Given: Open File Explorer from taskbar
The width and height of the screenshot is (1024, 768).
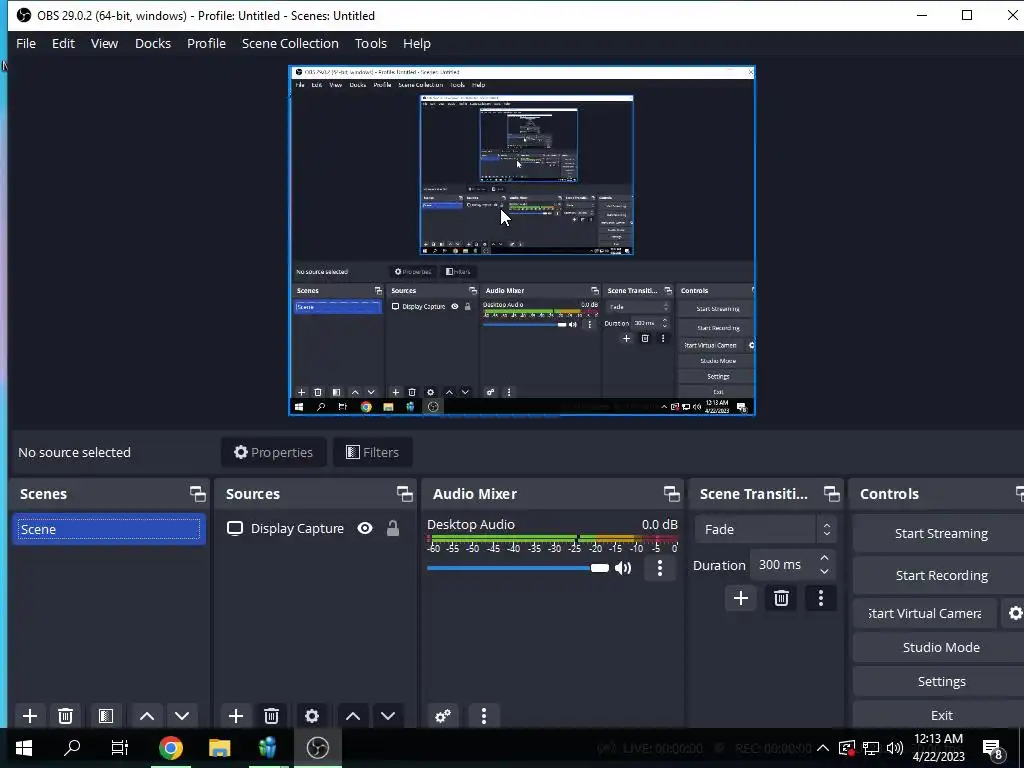Looking at the screenshot, I should (219, 748).
